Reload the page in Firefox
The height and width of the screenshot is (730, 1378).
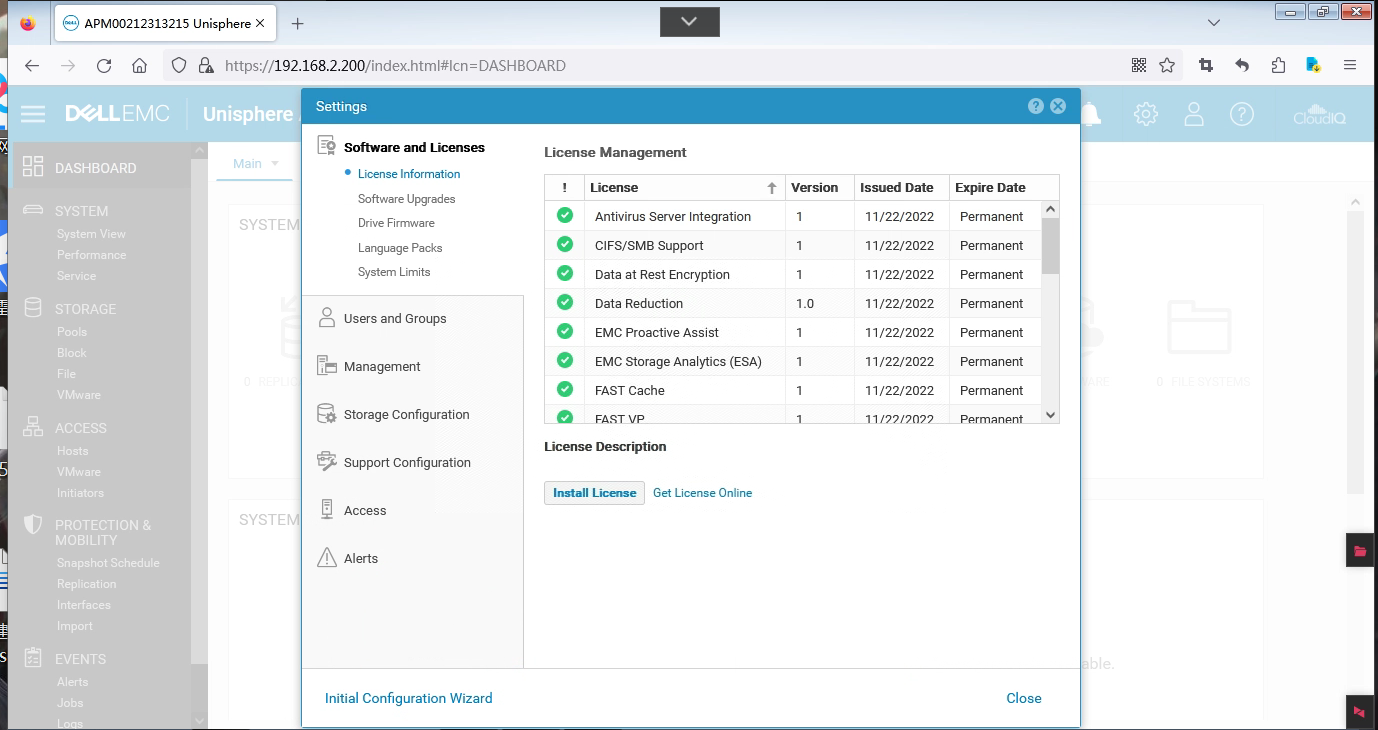[104, 65]
